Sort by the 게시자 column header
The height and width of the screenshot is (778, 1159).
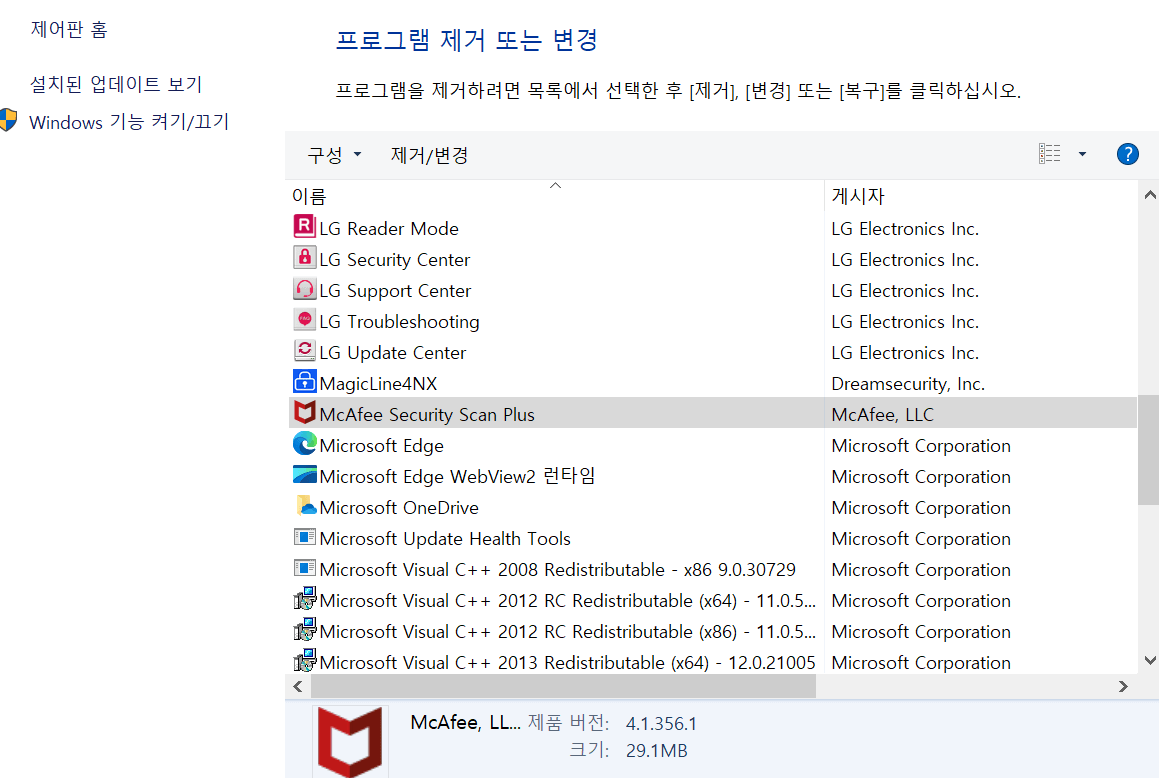[x=980, y=197]
